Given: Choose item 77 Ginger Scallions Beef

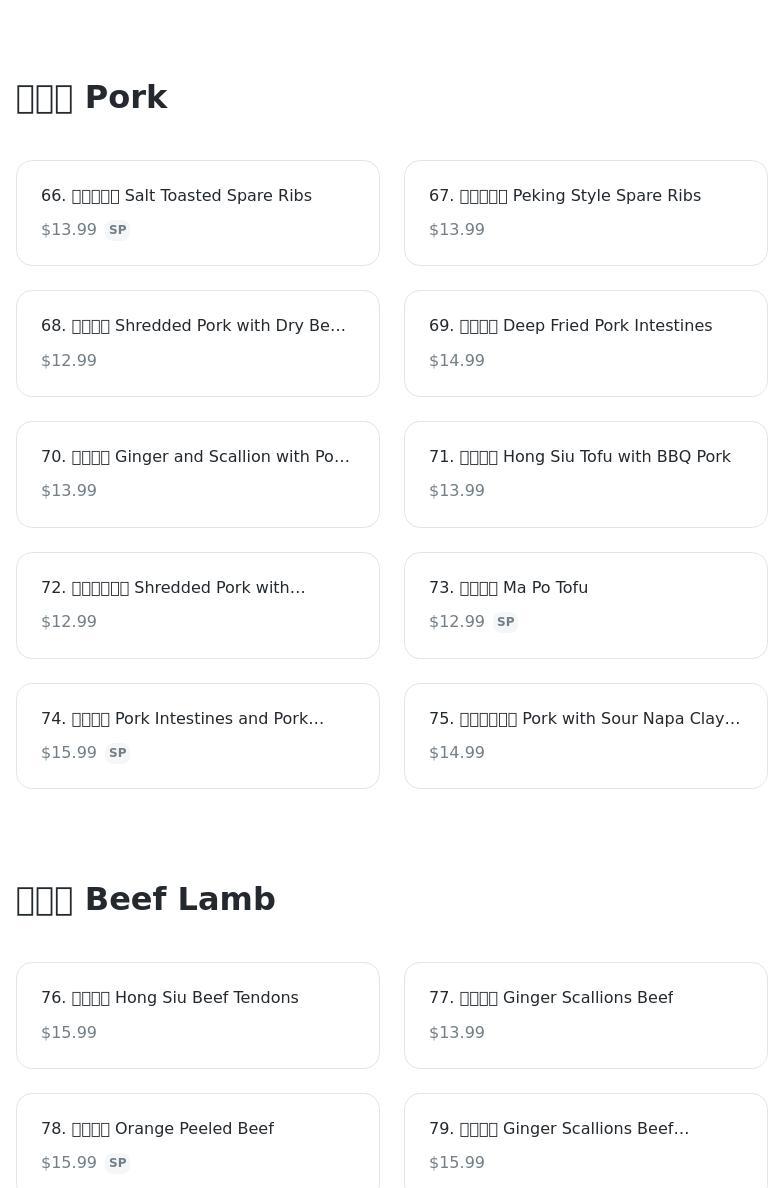Looking at the screenshot, I should [586, 1015].
